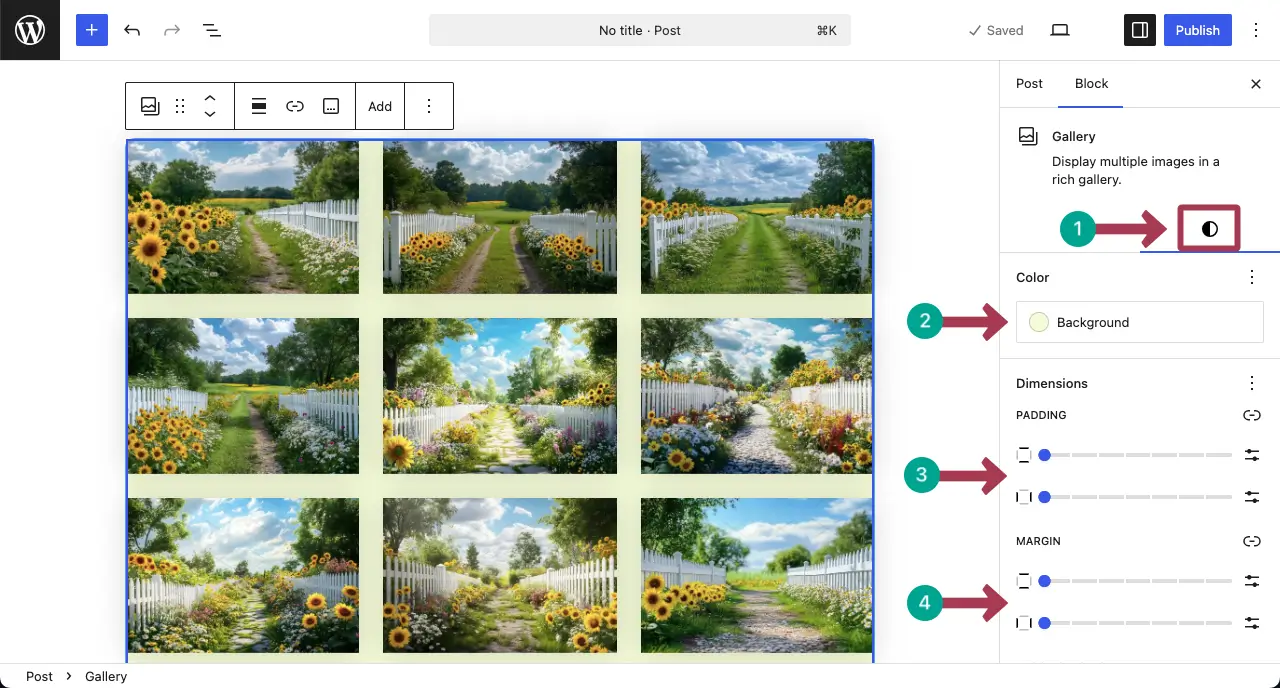Click the top-center sunflower path image

[500, 217]
